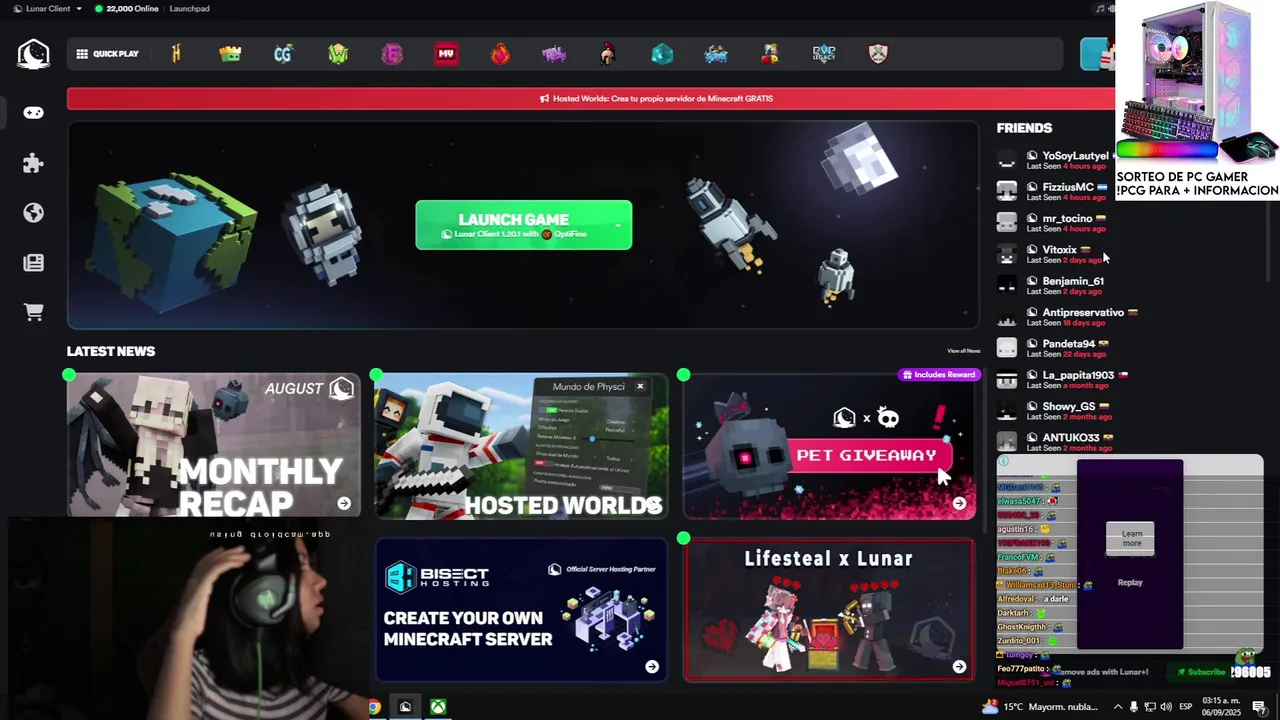Select the red MU server icon
Image resolution: width=1280 pixels, height=720 pixels.
[446, 54]
